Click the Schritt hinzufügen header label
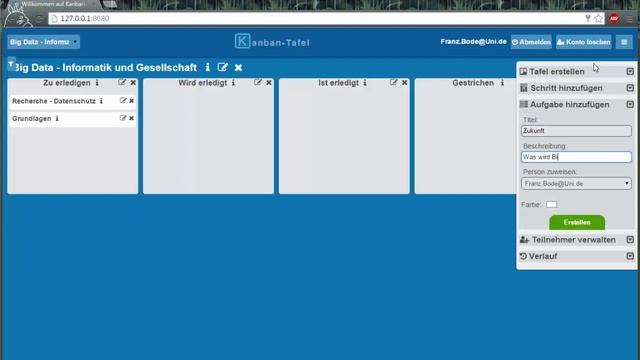This screenshot has width=640, height=360. (566, 88)
